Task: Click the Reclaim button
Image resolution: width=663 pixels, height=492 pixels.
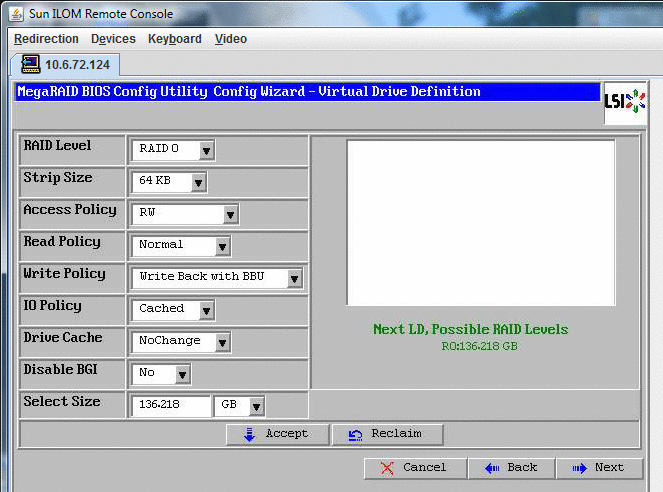Action: (x=388, y=435)
